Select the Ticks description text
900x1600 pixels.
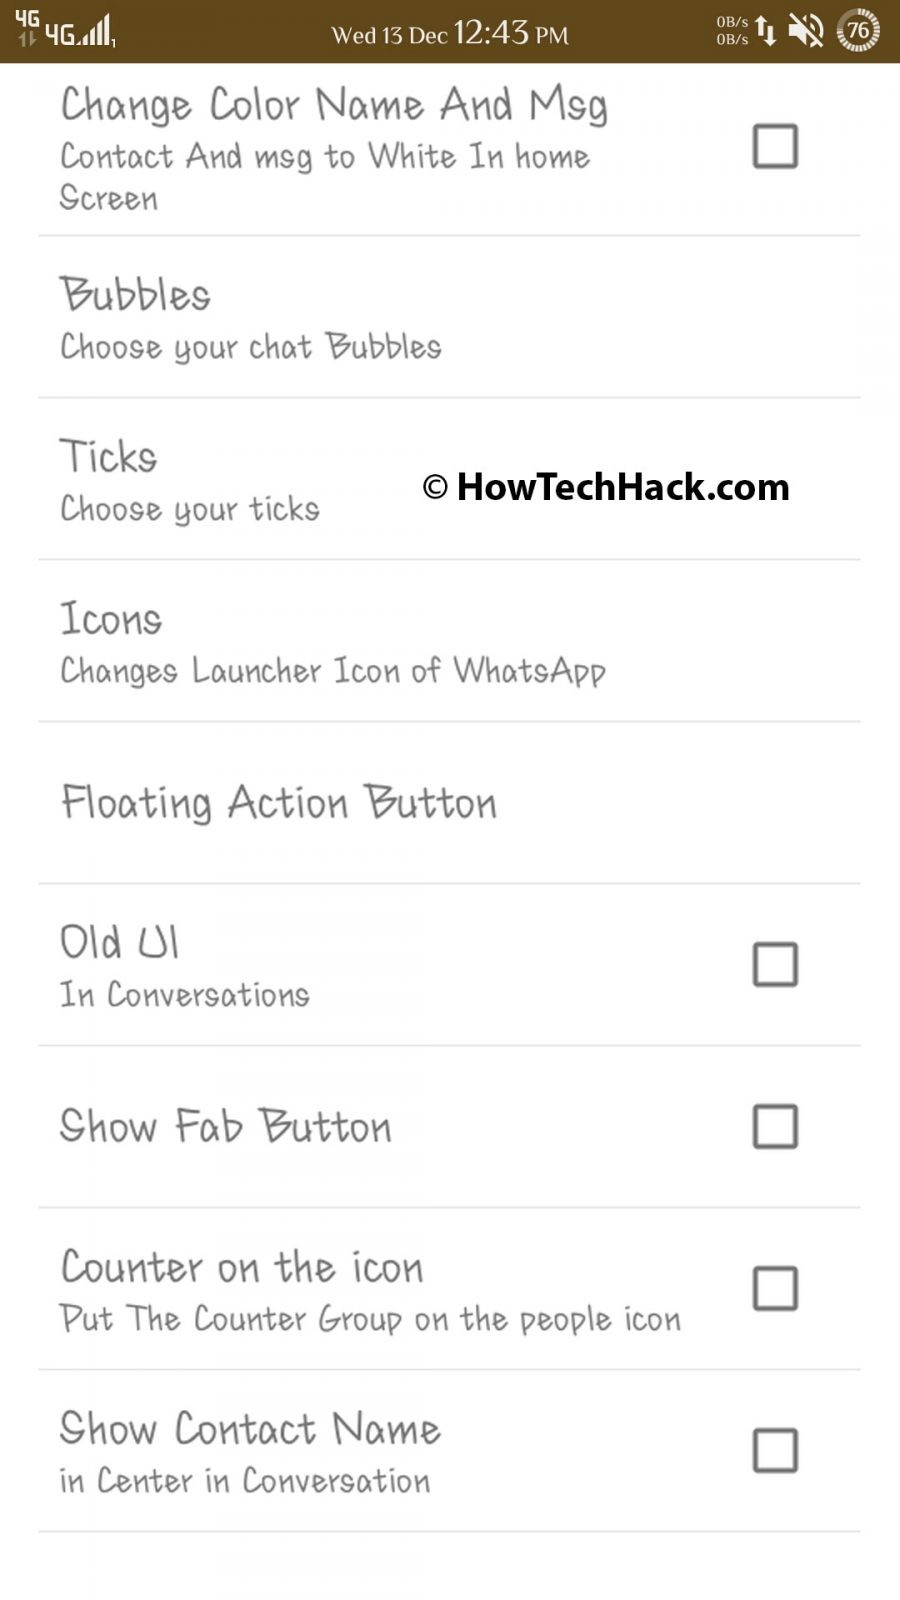pos(190,510)
